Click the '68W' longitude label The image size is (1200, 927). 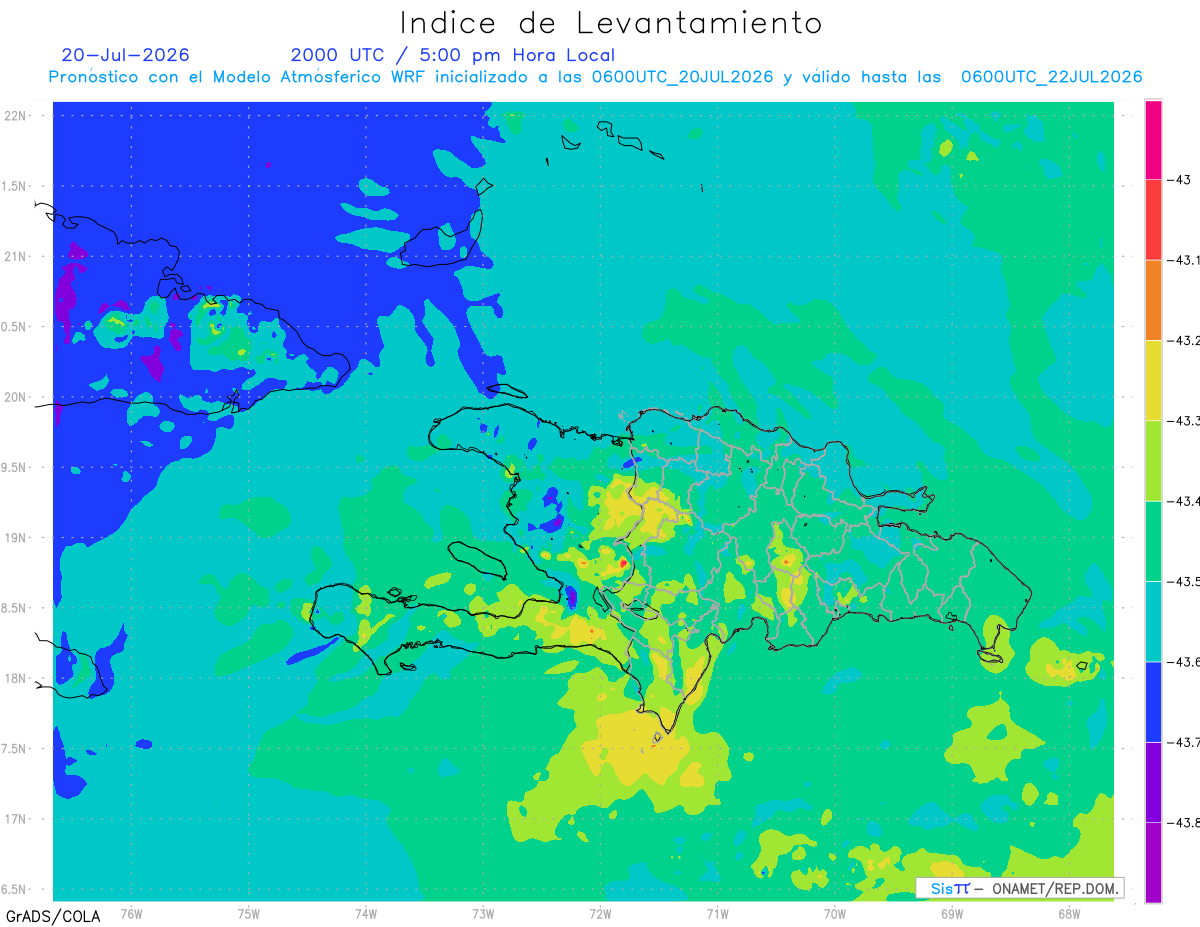click(1069, 913)
